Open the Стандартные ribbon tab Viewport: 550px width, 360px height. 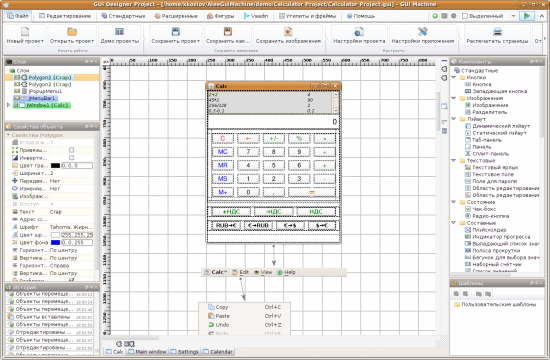tap(123, 16)
